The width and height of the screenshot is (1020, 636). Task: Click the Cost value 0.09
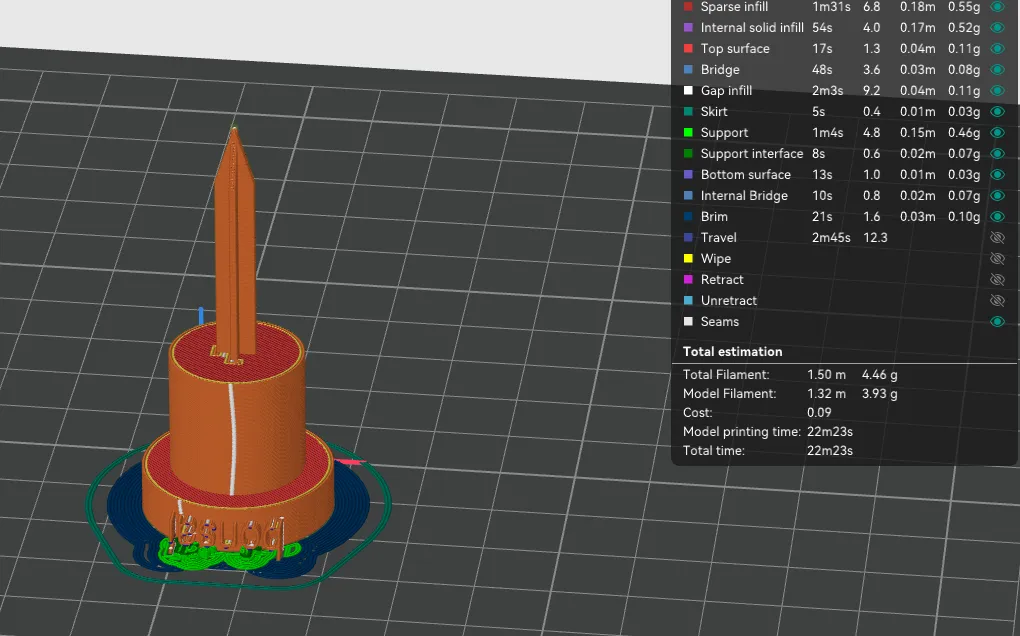(x=819, y=412)
